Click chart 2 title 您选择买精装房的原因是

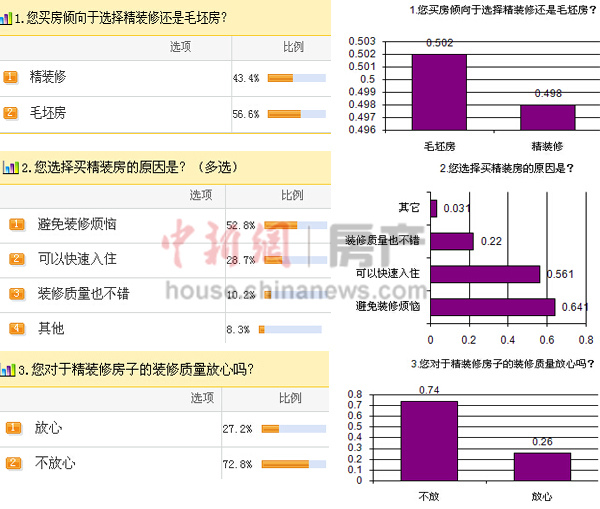[506, 168]
